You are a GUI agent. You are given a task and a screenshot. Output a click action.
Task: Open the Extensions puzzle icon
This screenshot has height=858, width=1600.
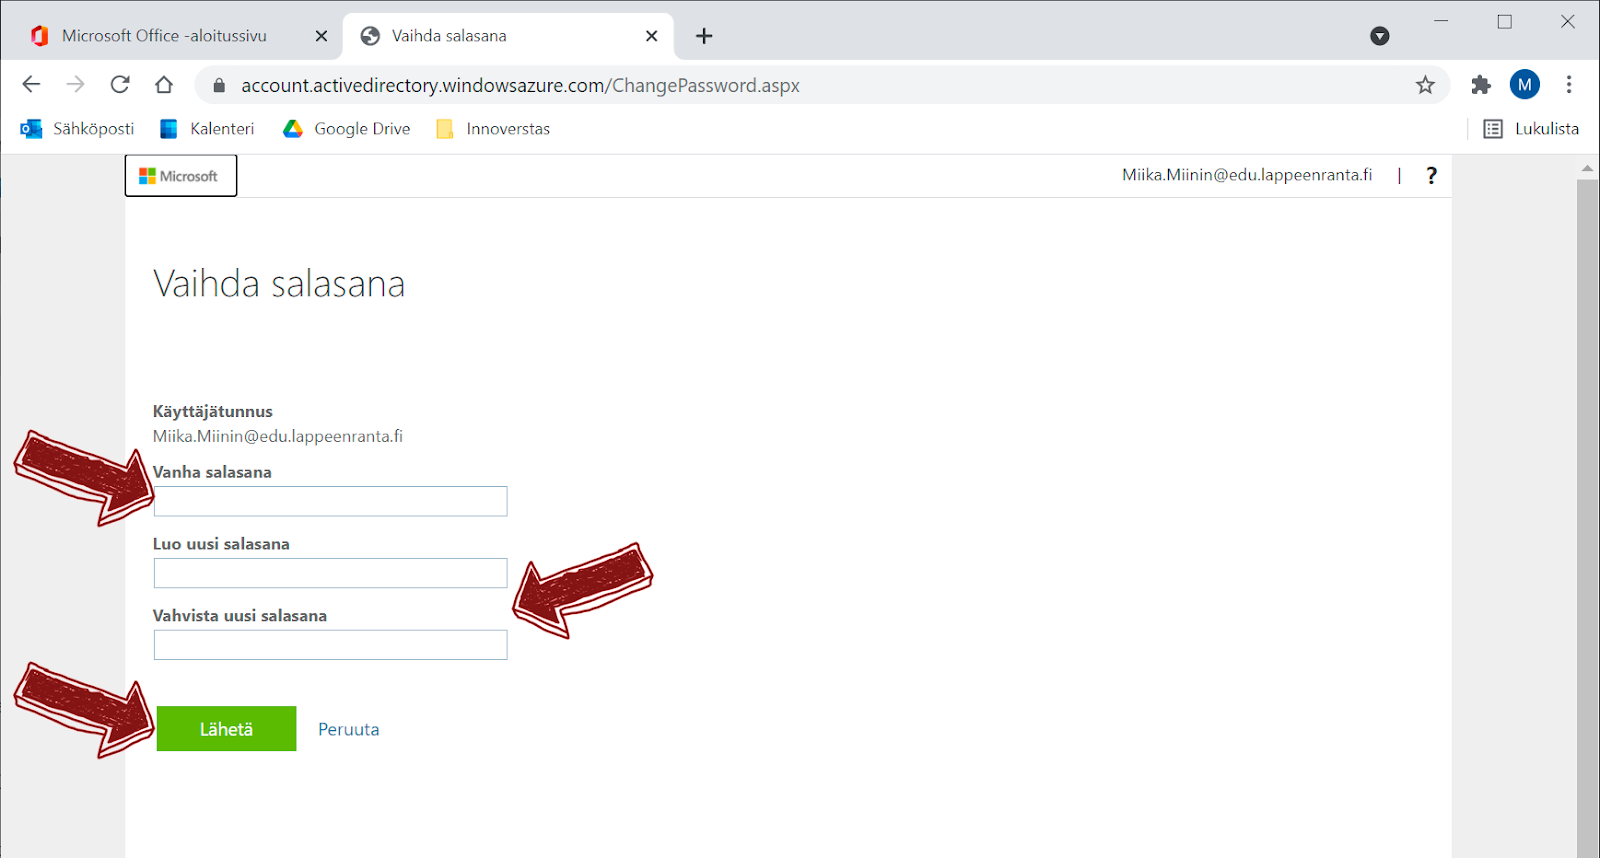(1481, 85)
